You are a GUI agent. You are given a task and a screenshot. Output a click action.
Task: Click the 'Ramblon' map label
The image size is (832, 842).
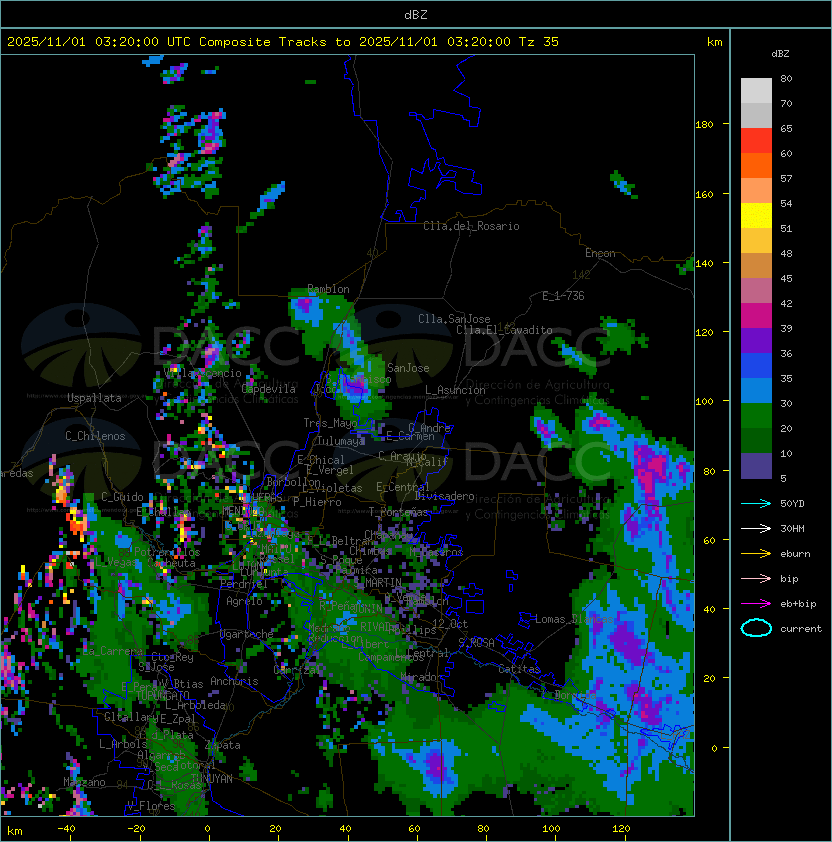(x=328, y=289)
